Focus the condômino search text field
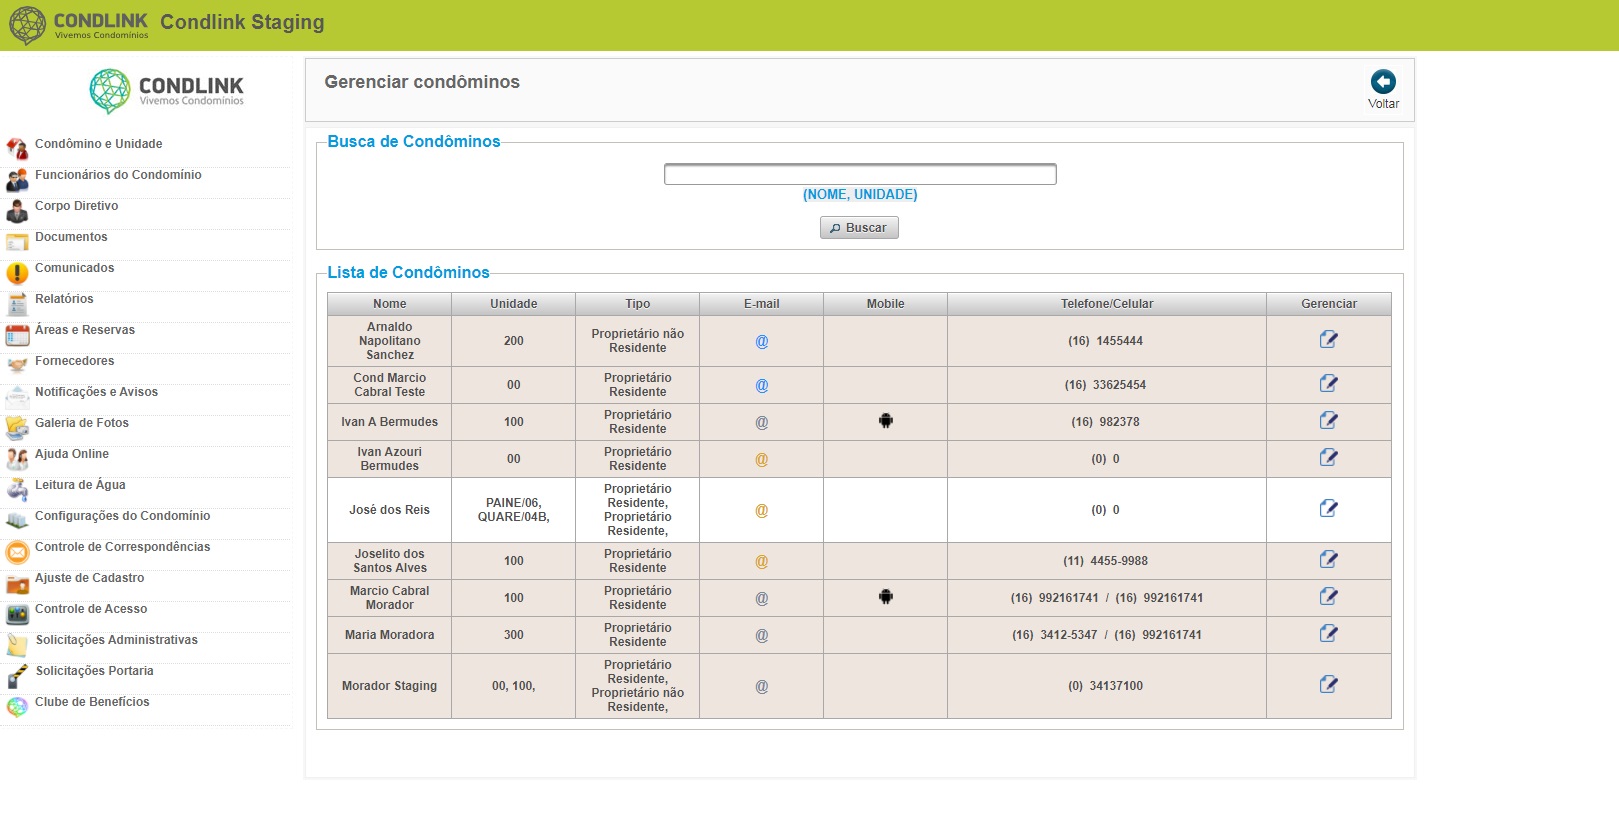Screen dimensions: 1619x826 pos(860,174)
